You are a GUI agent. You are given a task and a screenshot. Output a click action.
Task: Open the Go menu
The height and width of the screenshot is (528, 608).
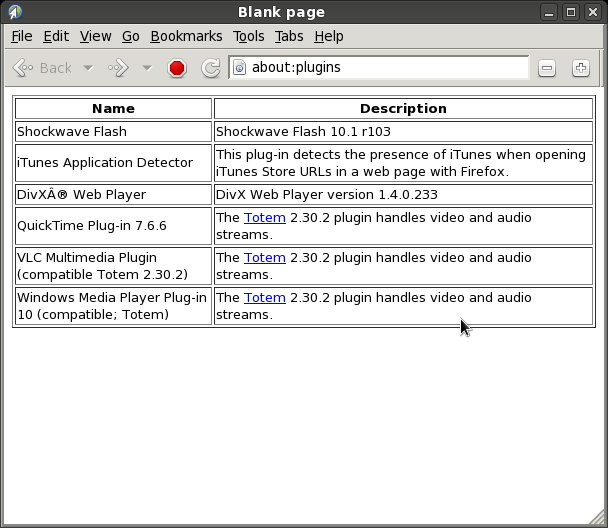point(131,36)
